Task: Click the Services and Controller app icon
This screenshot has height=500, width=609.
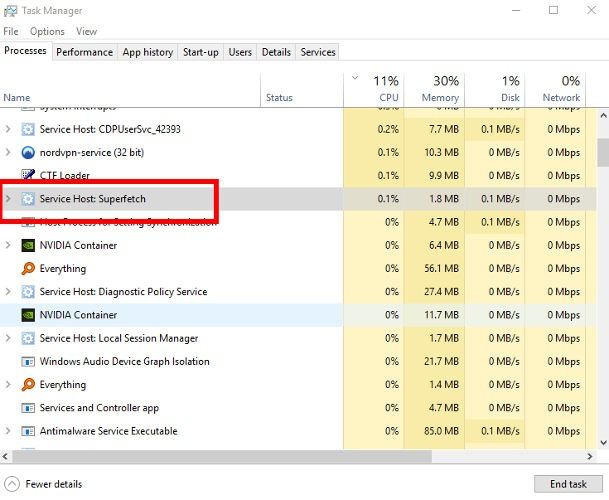Action: (28, 408)
